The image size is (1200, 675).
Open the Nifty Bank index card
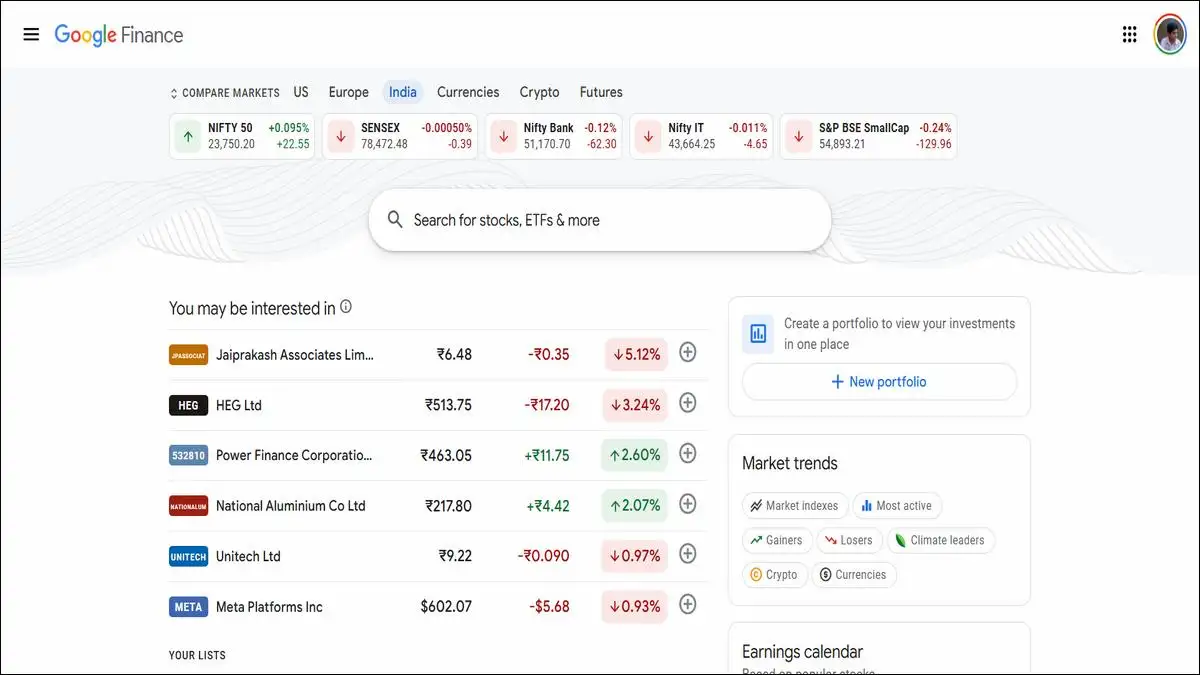[554, 136]
